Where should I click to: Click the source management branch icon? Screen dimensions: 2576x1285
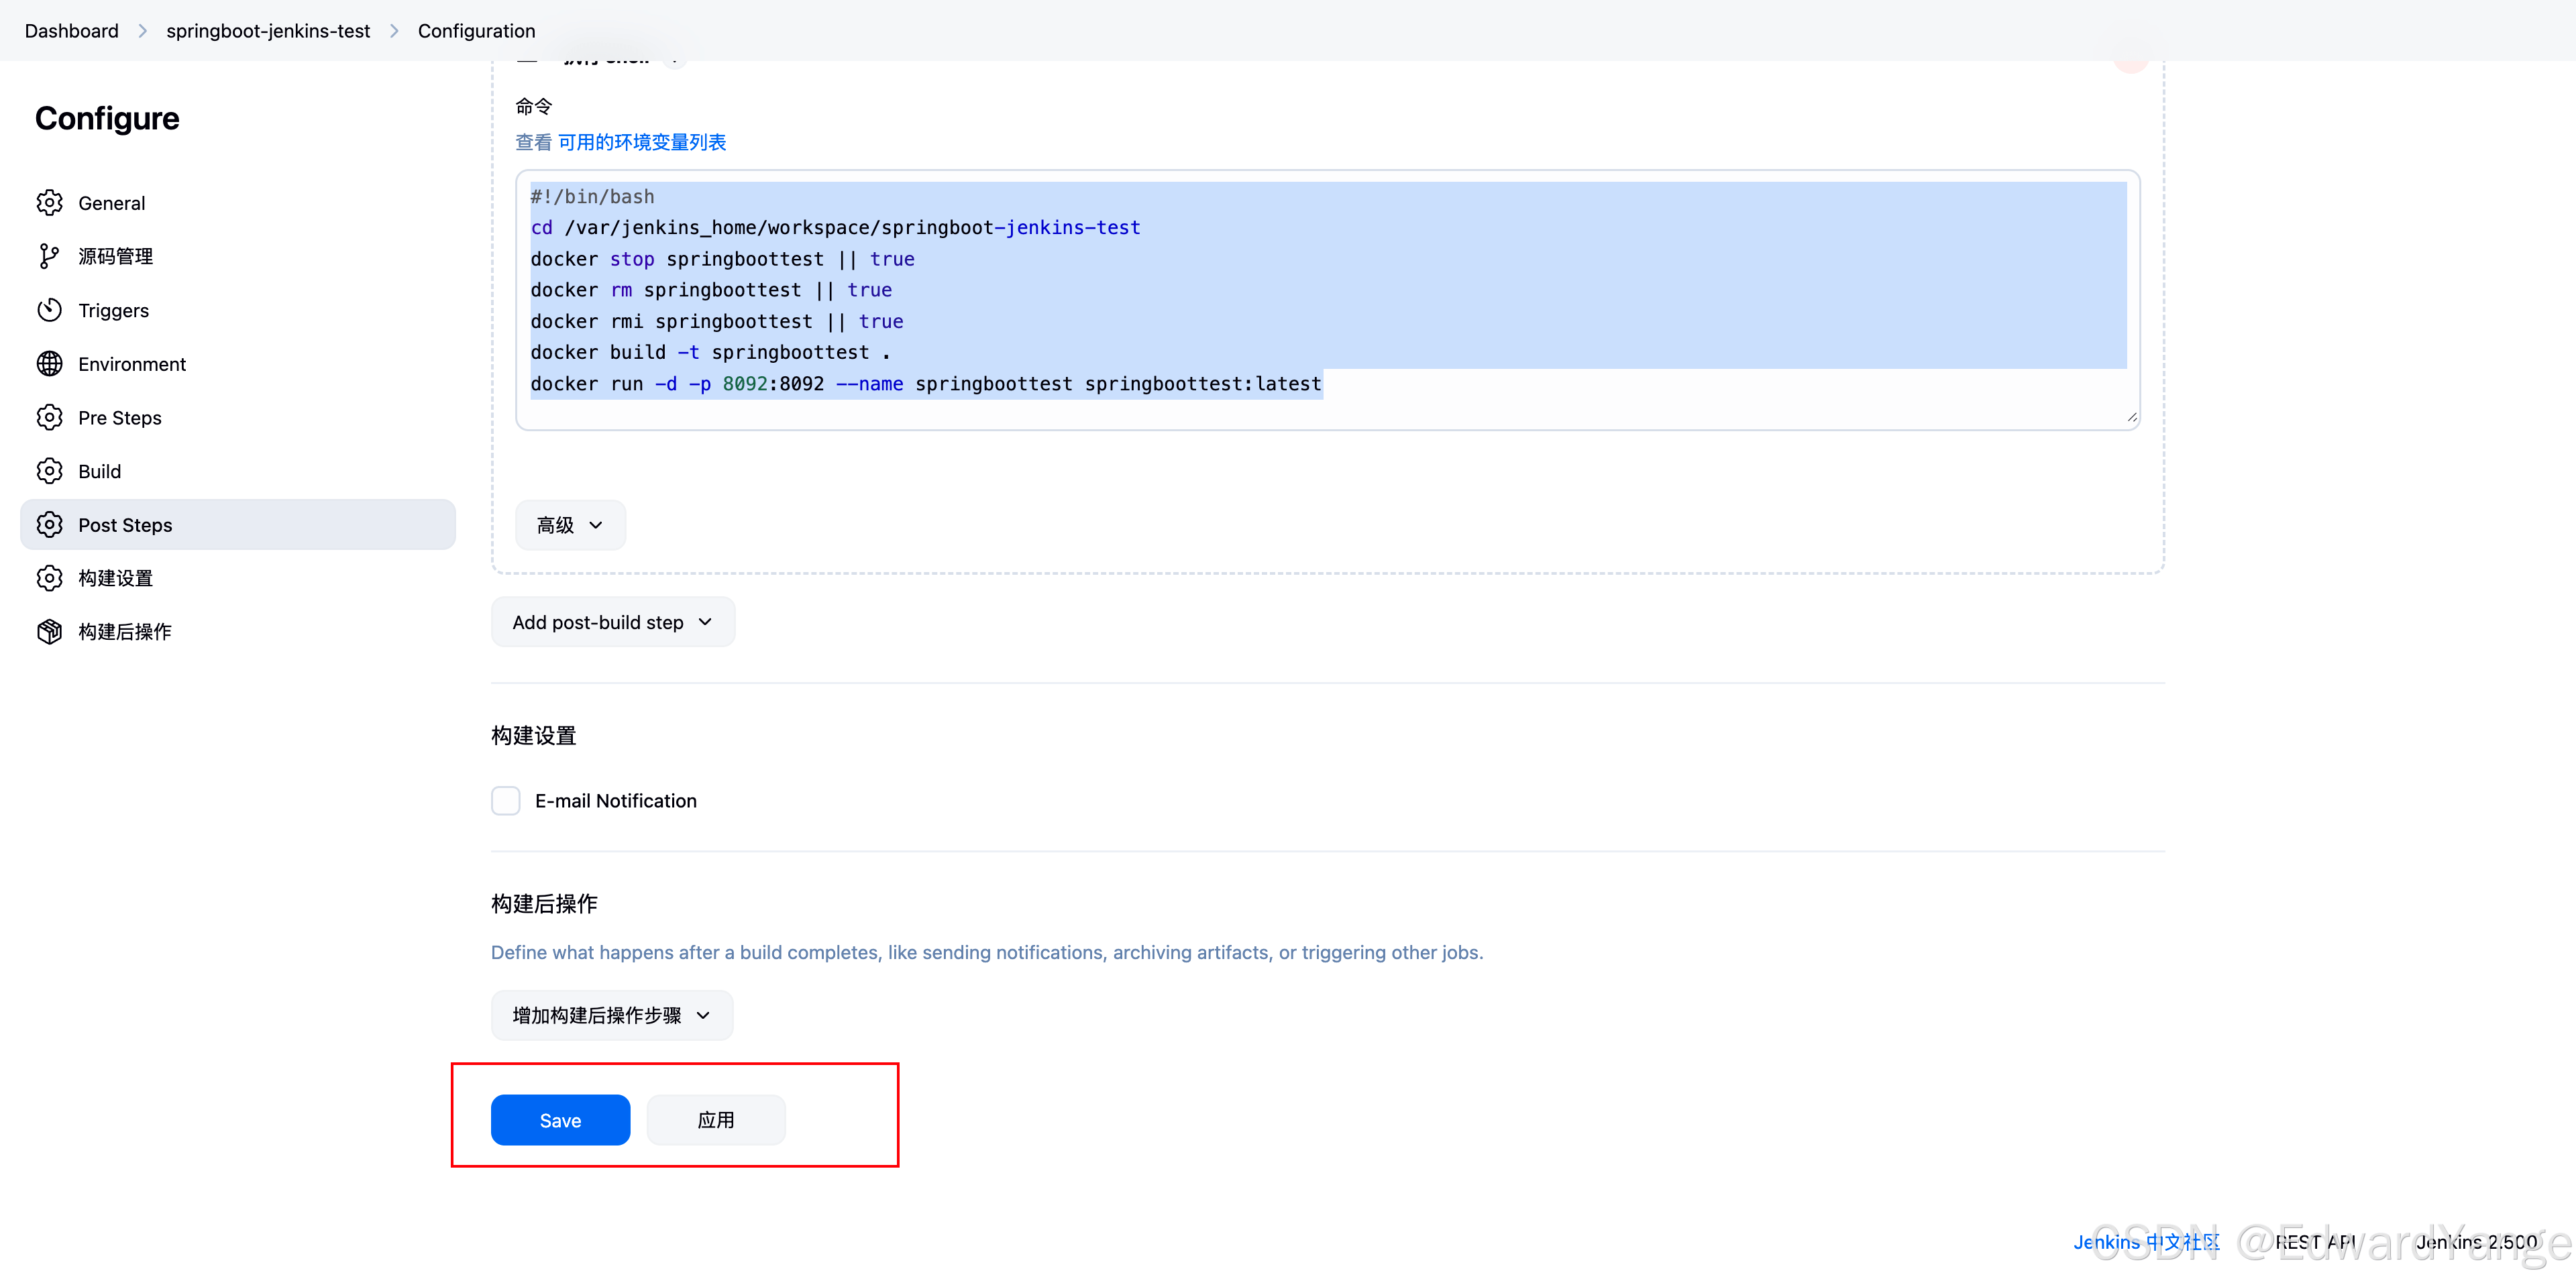point(49,256)
